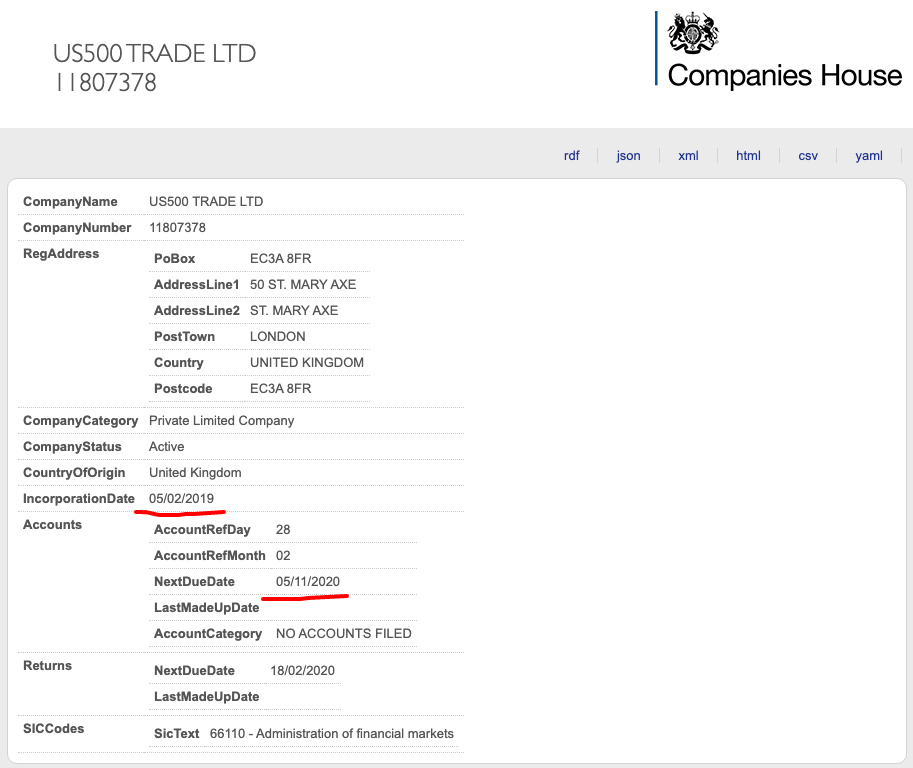The height and width of the screenshot is (768, 913).
Task: Select the CountryOfOrigin label
Action: (74, 473)
